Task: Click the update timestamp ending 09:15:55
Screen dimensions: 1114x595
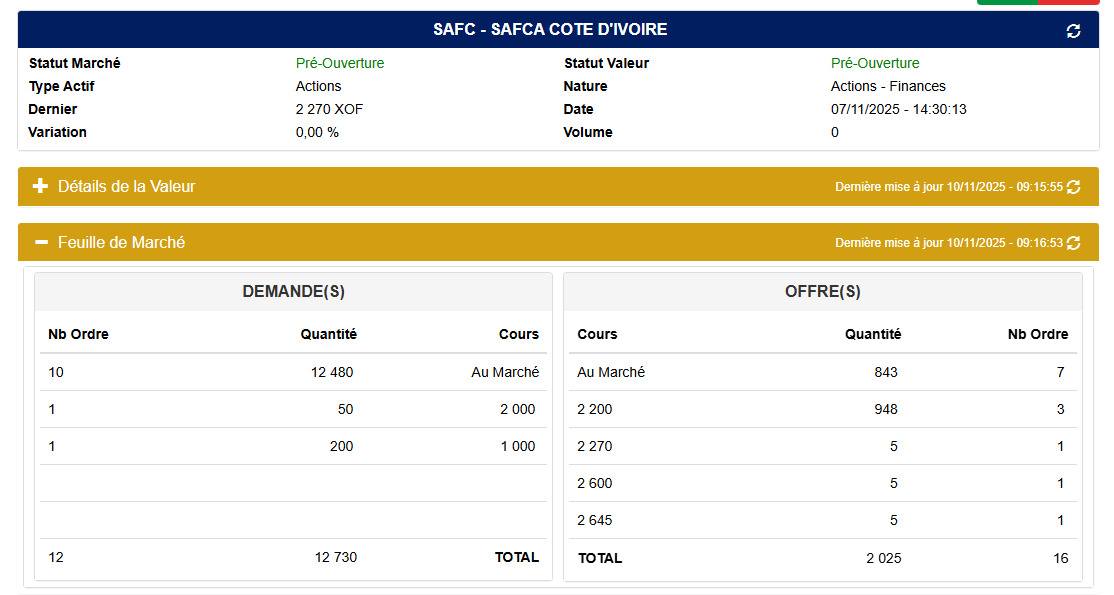Action: pos(948,187)
